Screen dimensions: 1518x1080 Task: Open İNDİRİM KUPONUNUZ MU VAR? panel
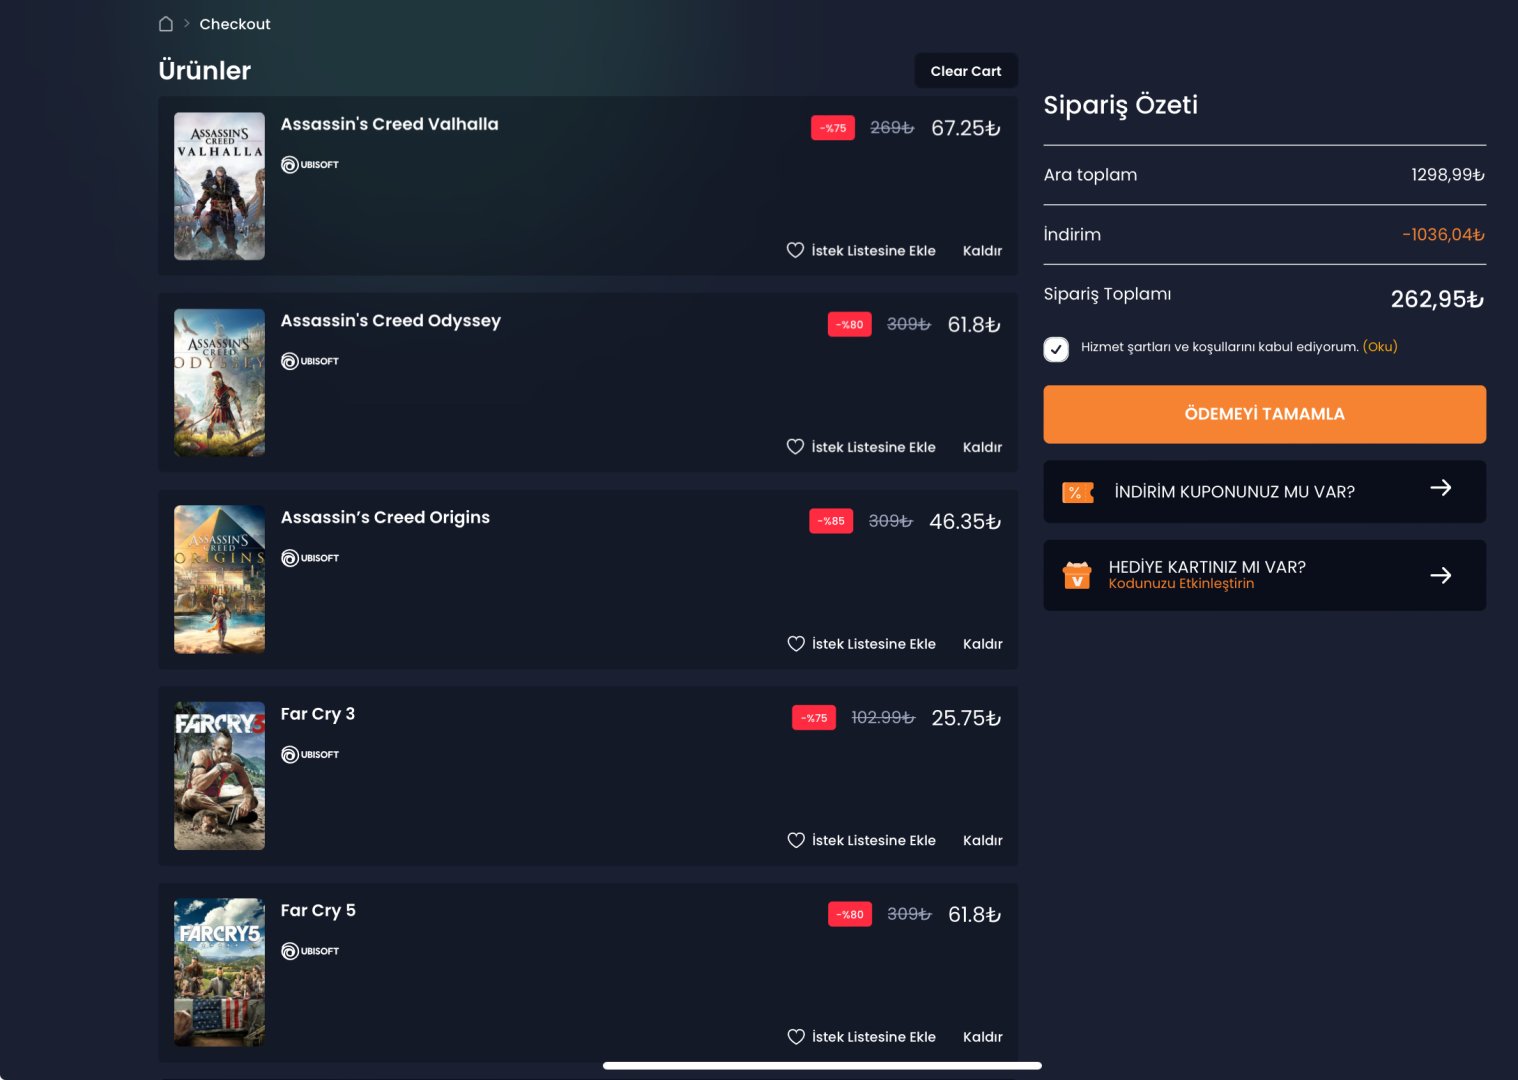[x=1265, y=492]
